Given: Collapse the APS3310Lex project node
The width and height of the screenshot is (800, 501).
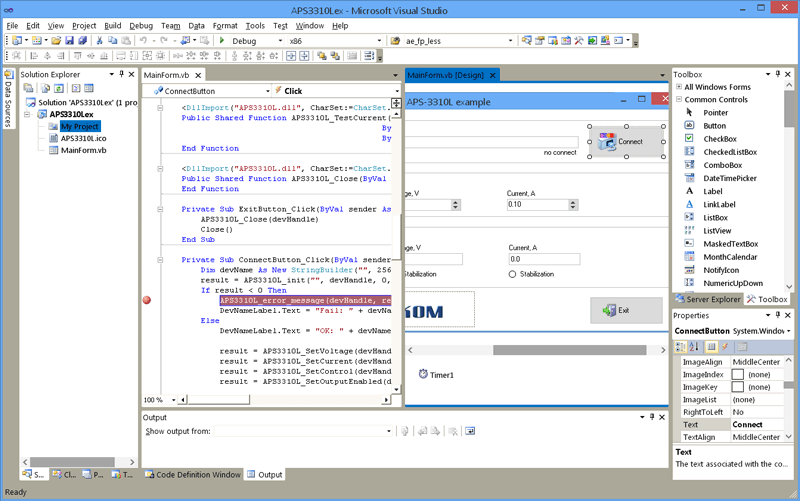Looking at the screenshot, I should (28, 114).
